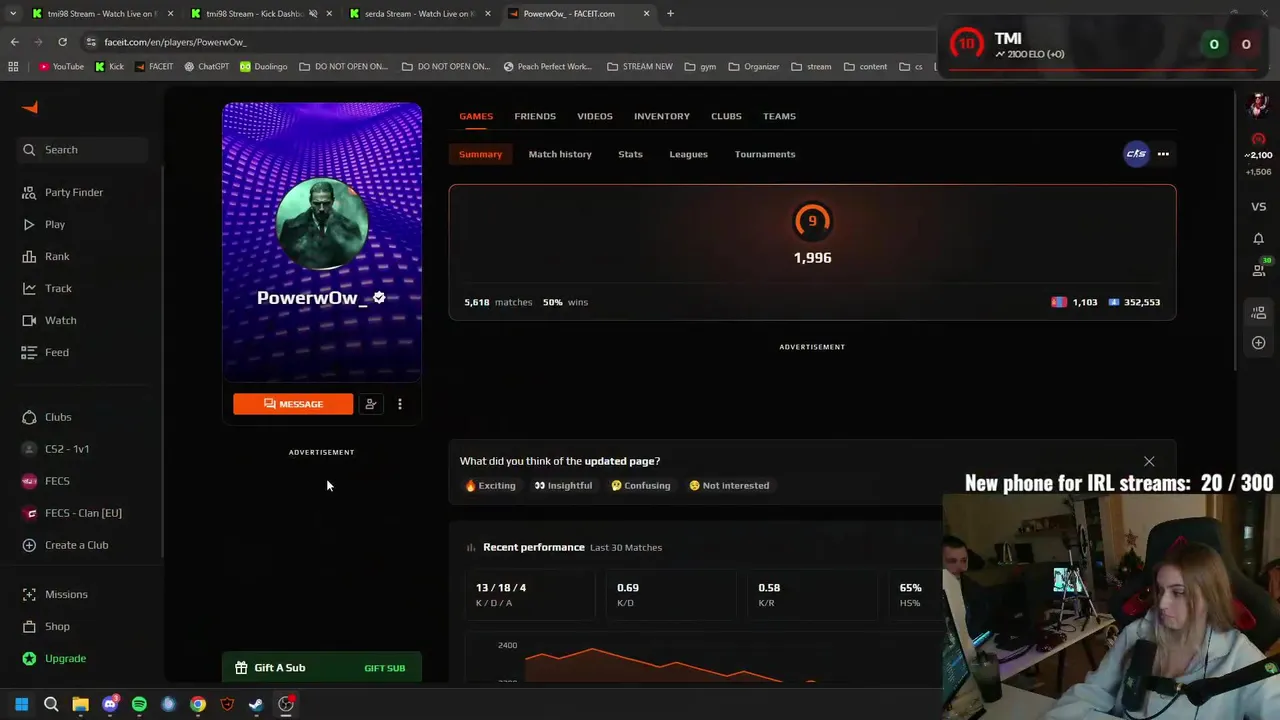Open the Stats sub-tab
Viewport: 1280px width, 720px height.
(x=630, y=154)
